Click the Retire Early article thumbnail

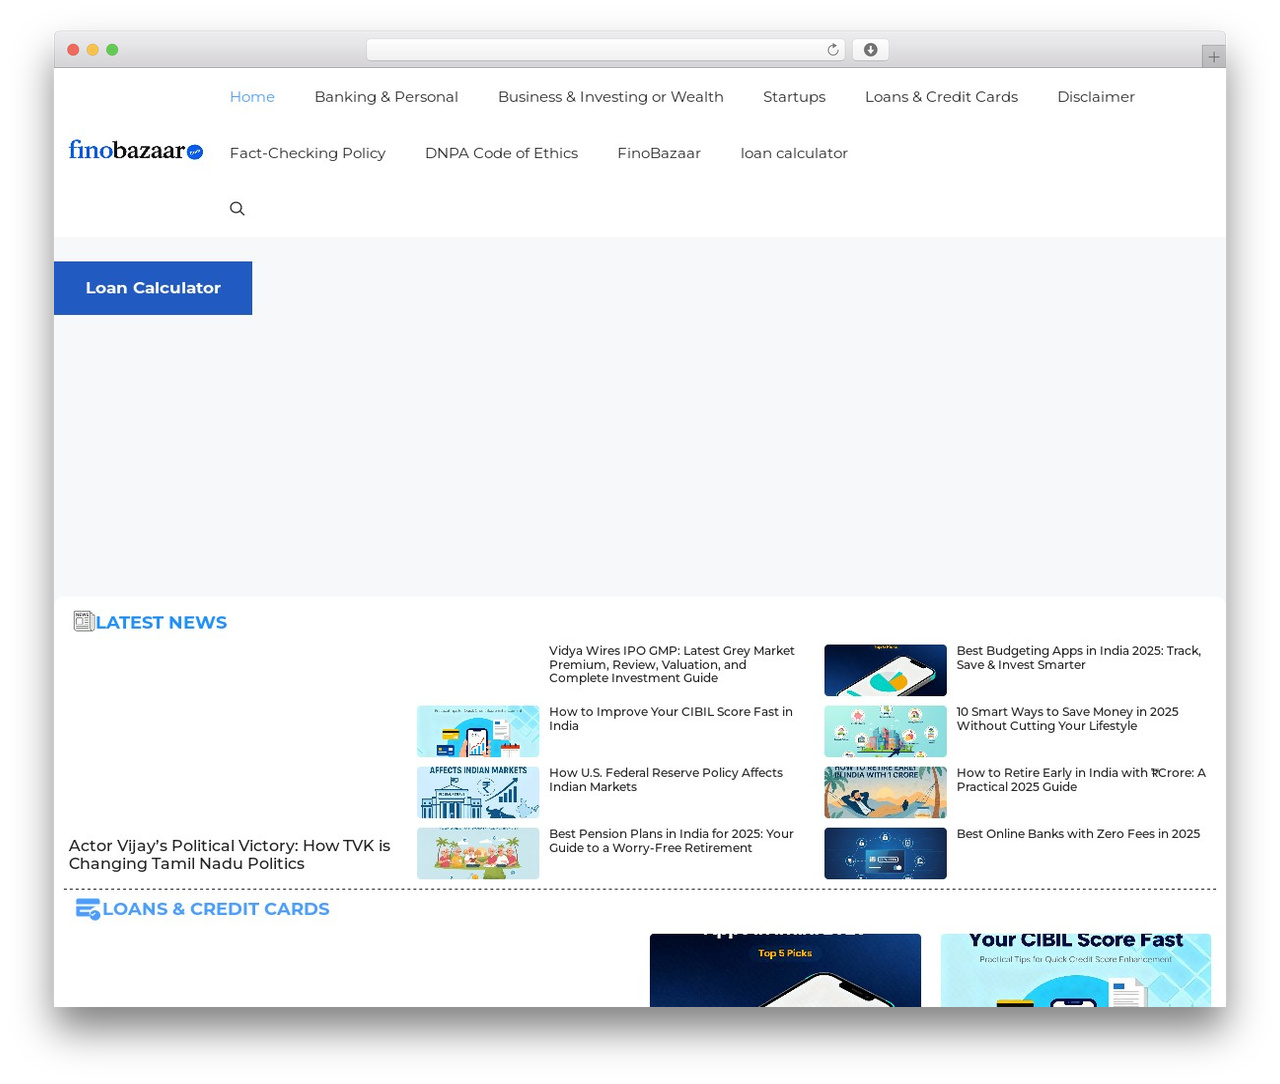[885, 792]
